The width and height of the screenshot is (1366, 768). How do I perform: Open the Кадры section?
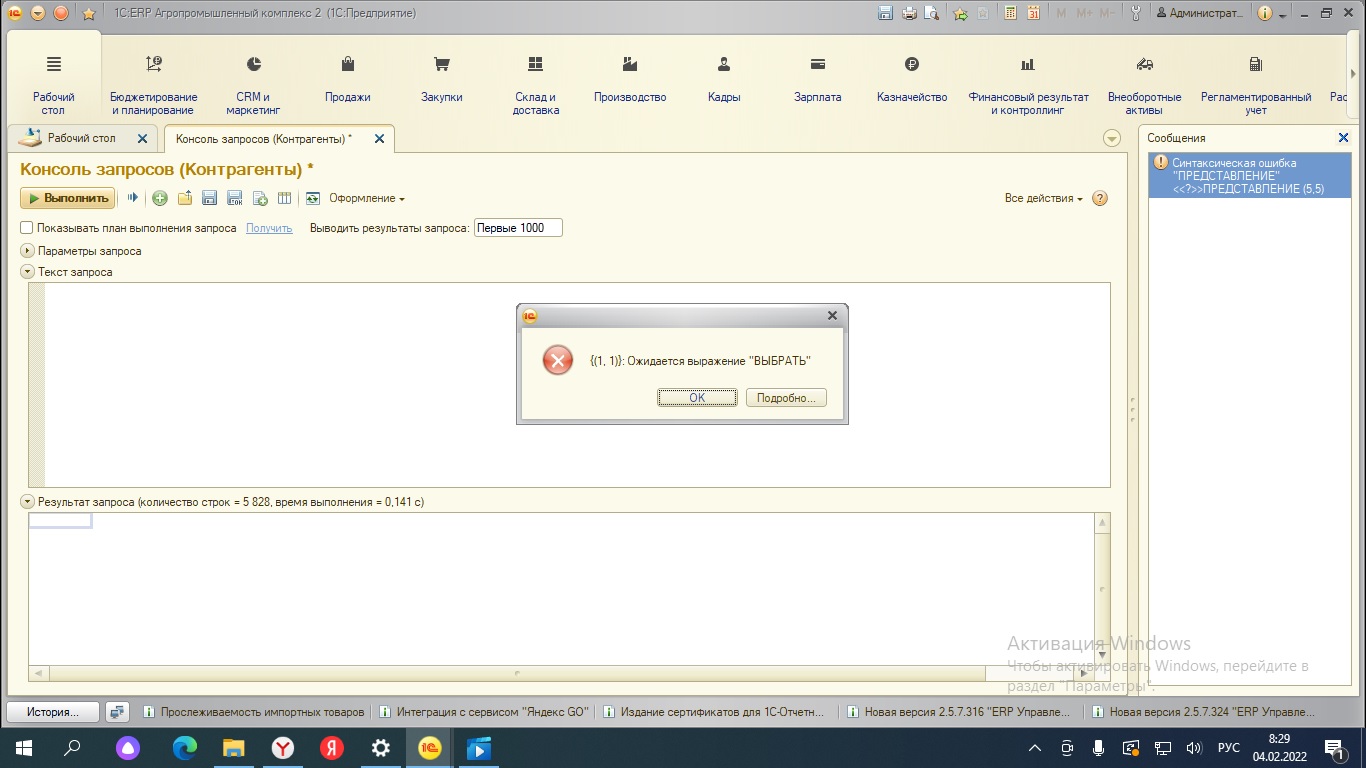(x=724, y=80)
